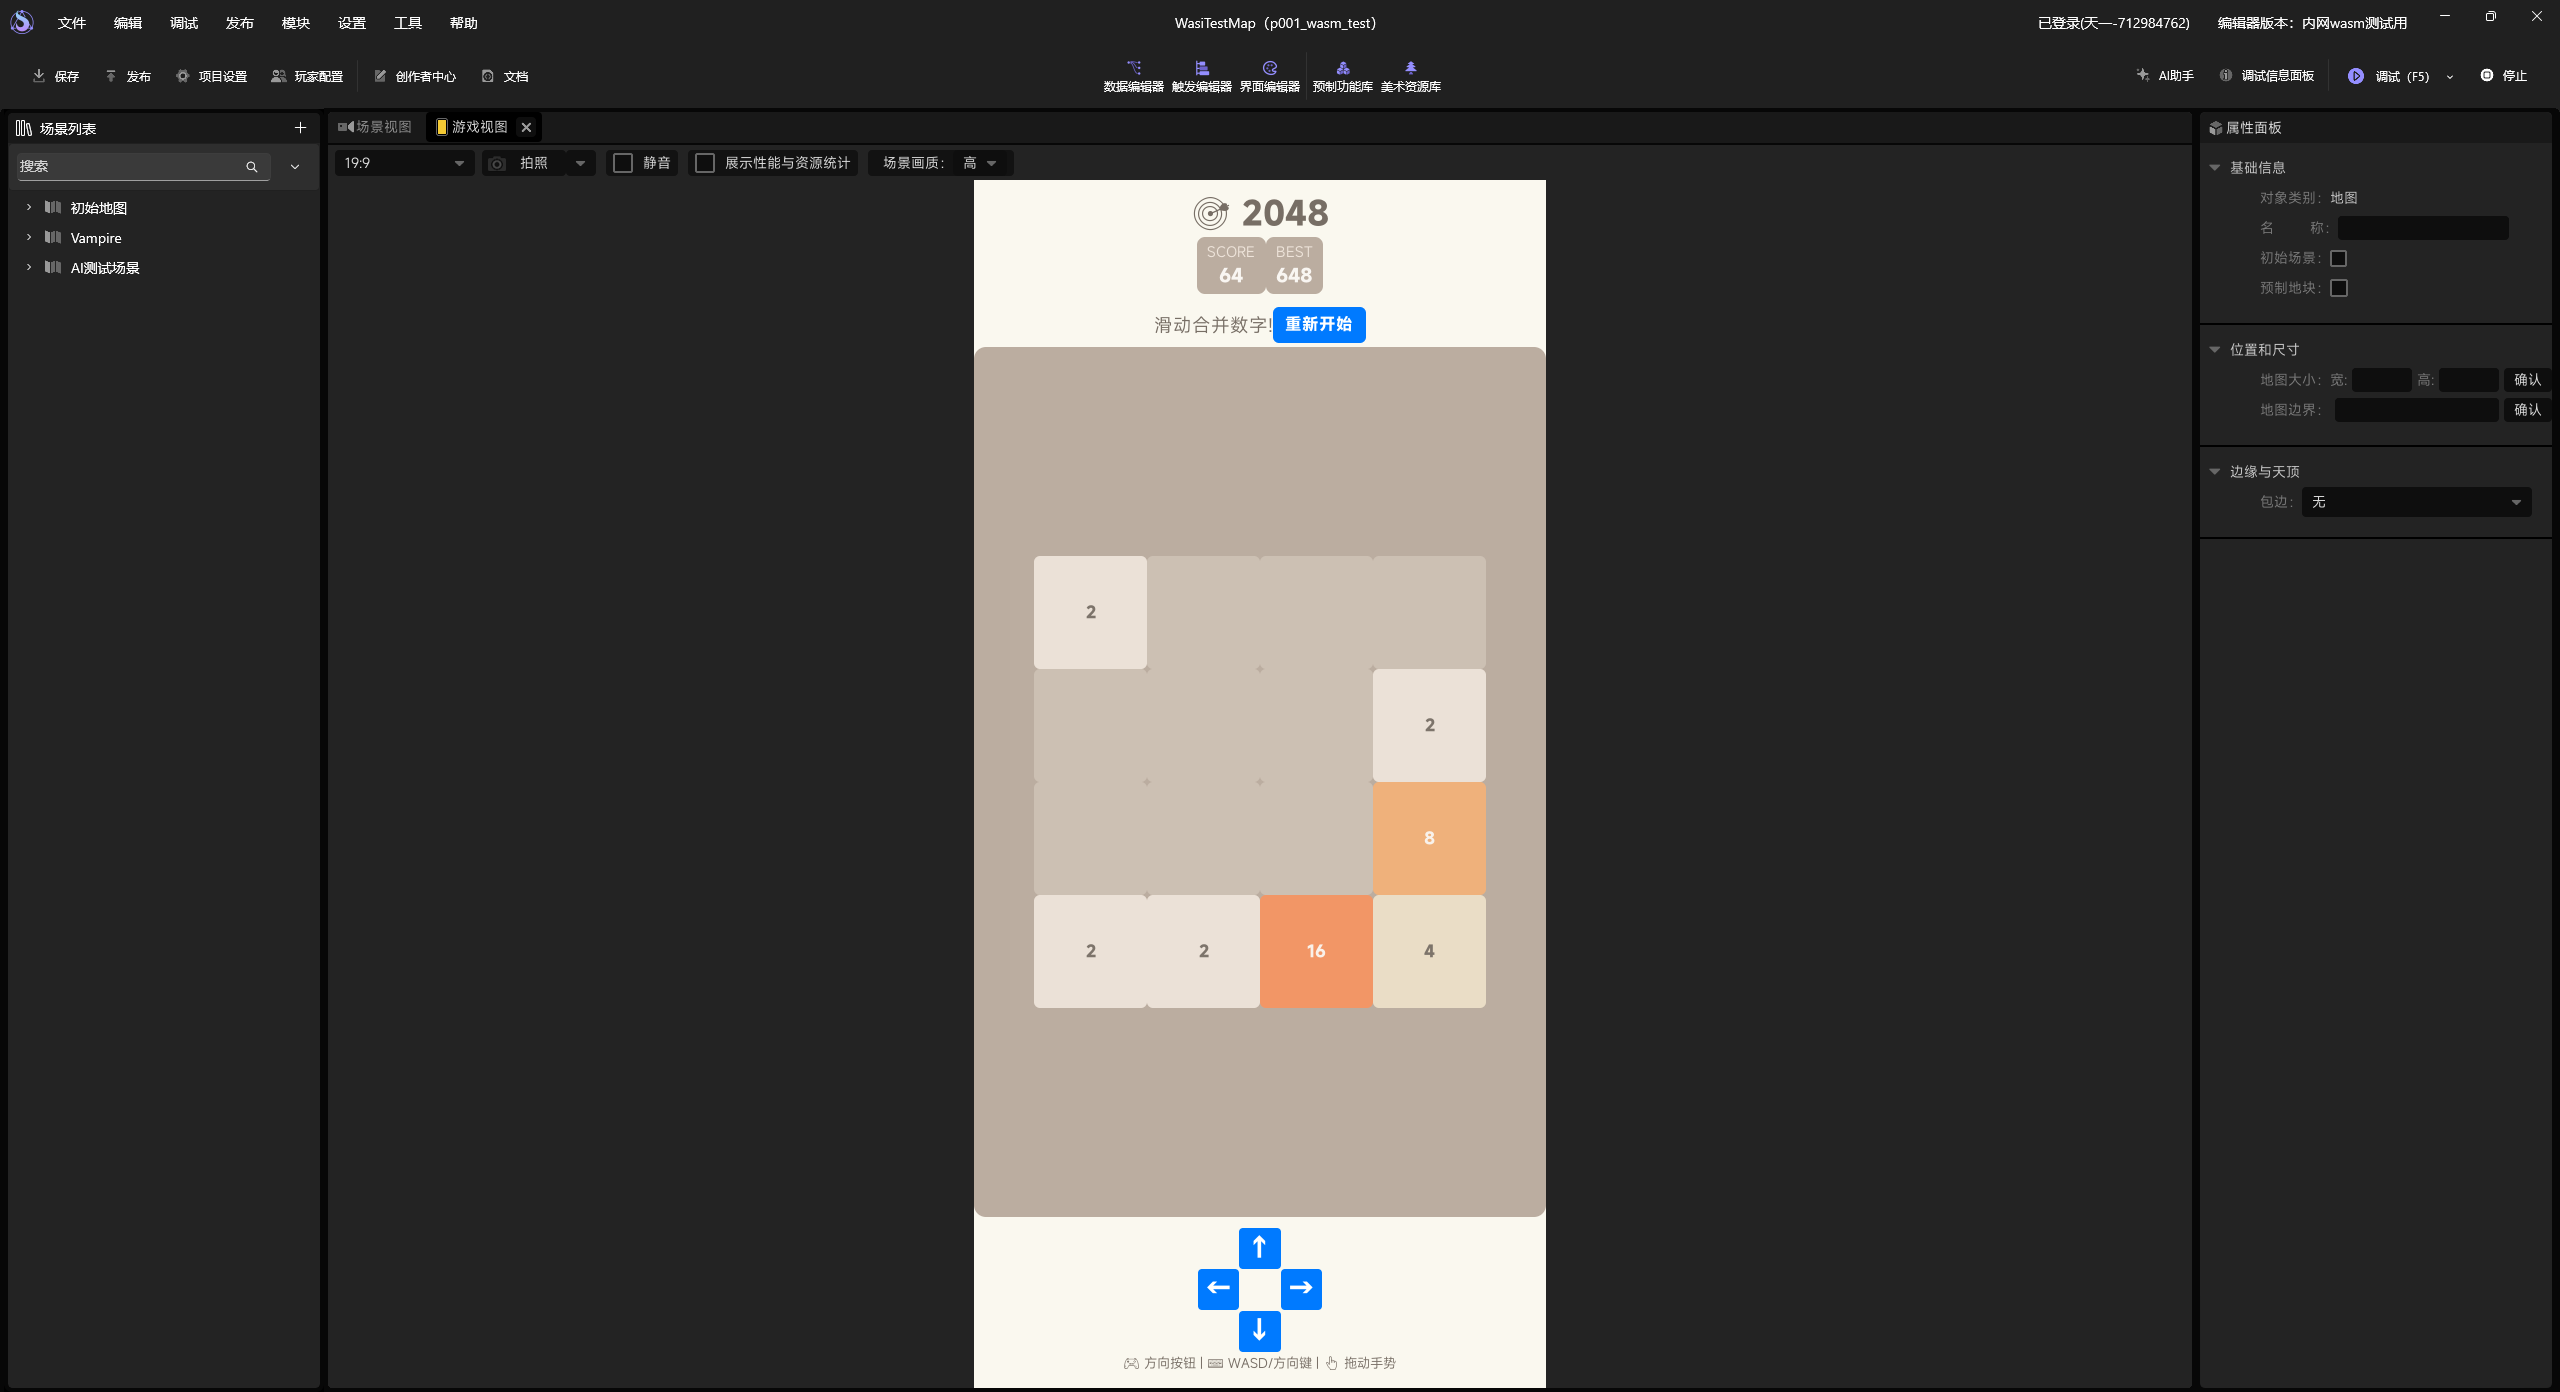
Task: Switch to the 场景视图 tab
Action: [376, 127]
